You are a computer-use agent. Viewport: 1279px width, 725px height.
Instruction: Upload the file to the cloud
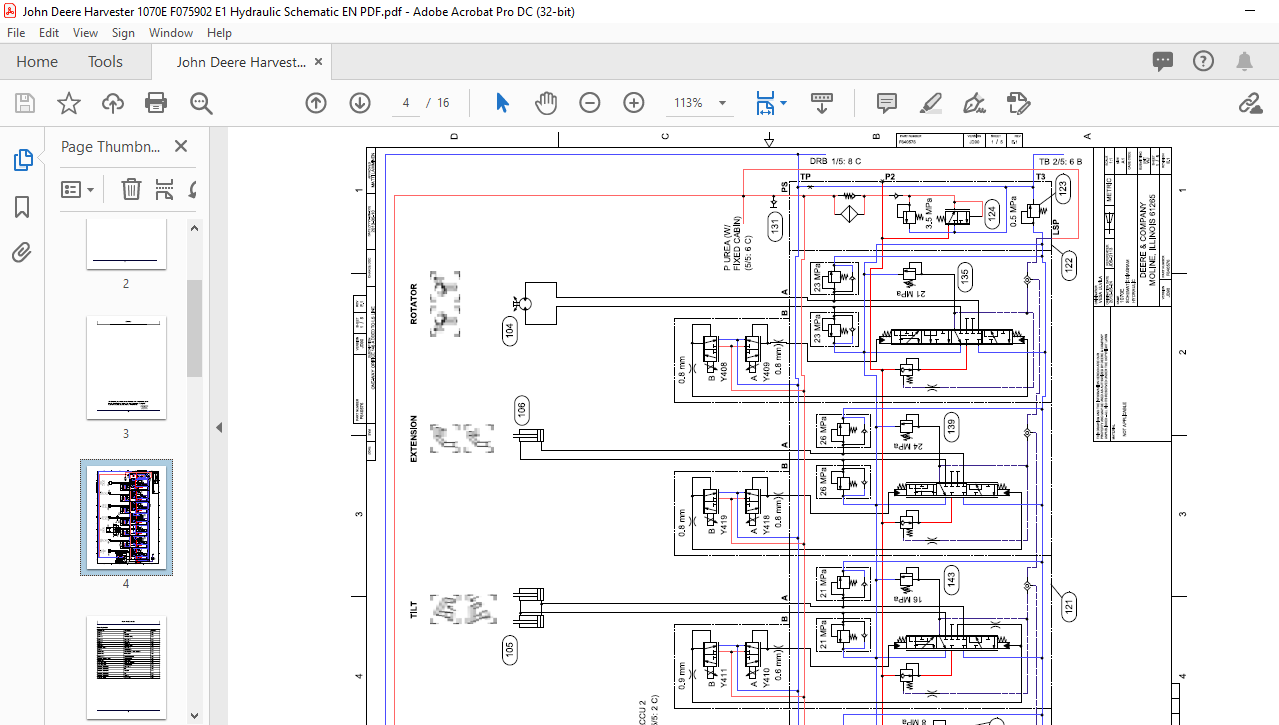coord(113,103)
